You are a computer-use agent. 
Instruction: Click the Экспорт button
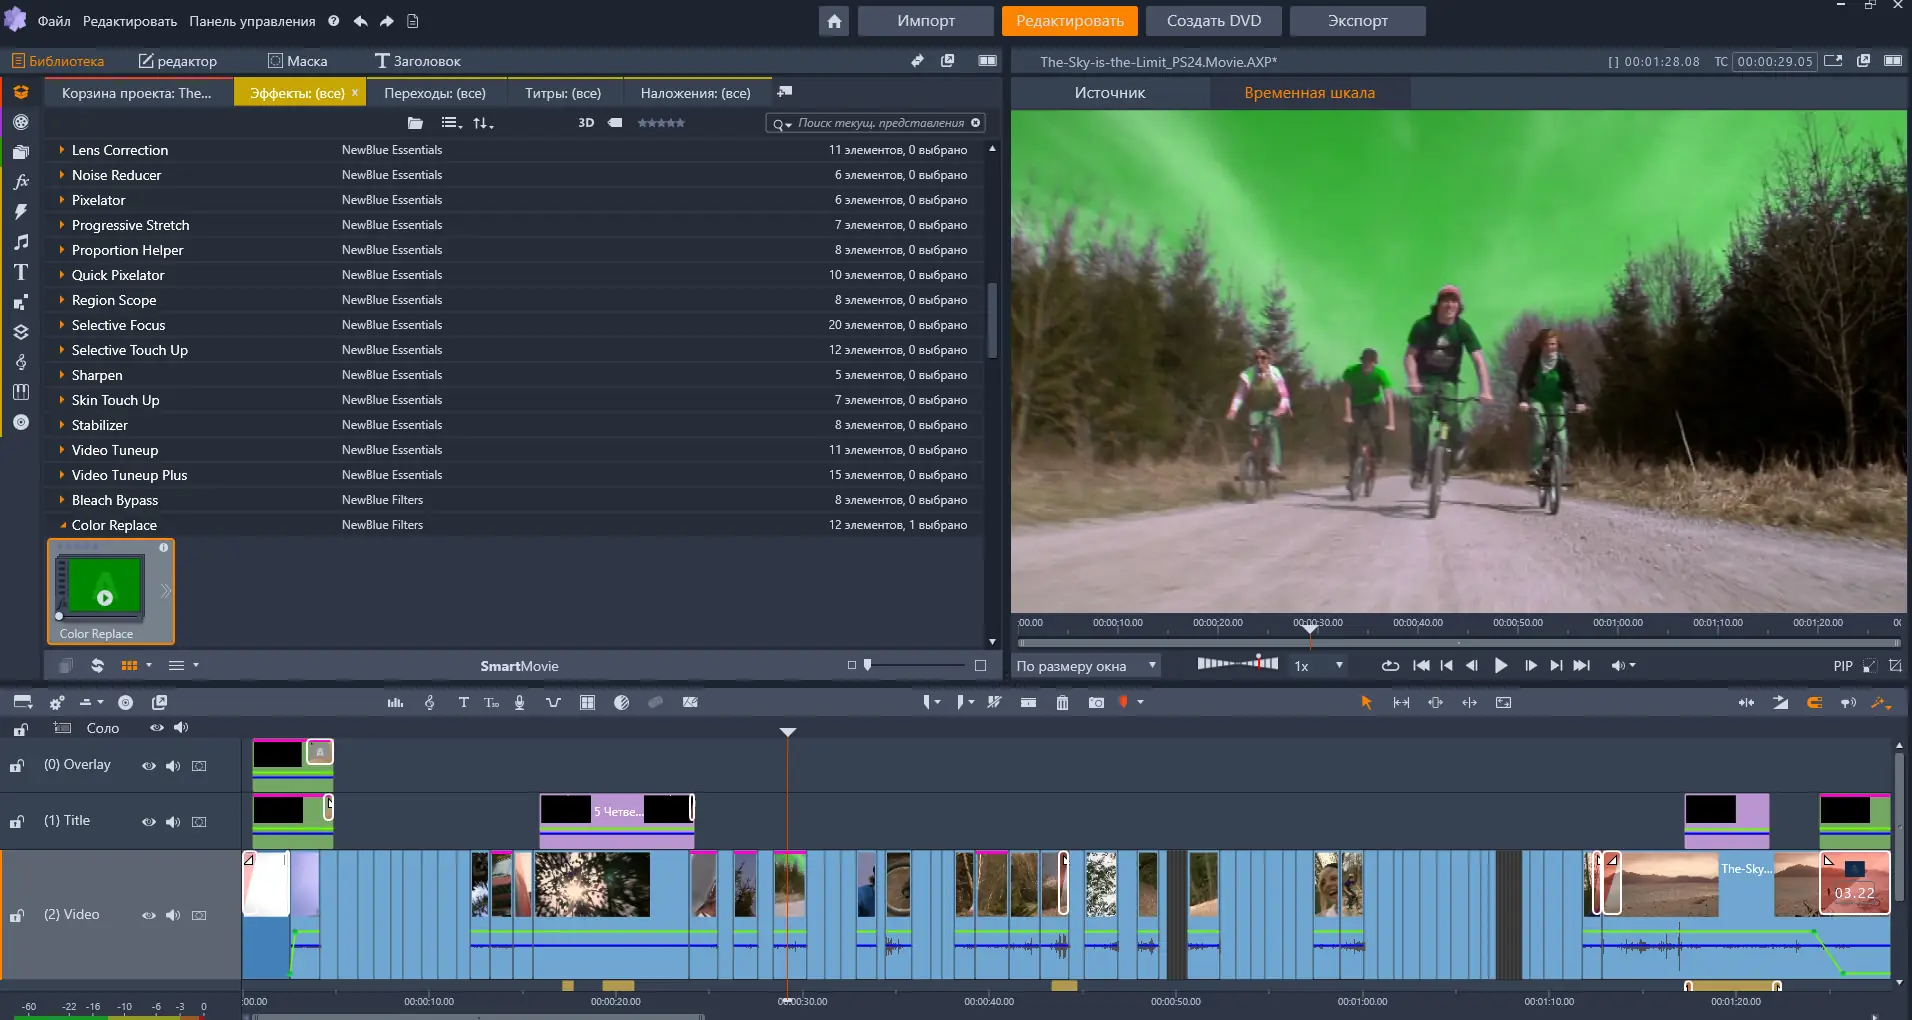pyautogui.click(x=1357, y=21)
